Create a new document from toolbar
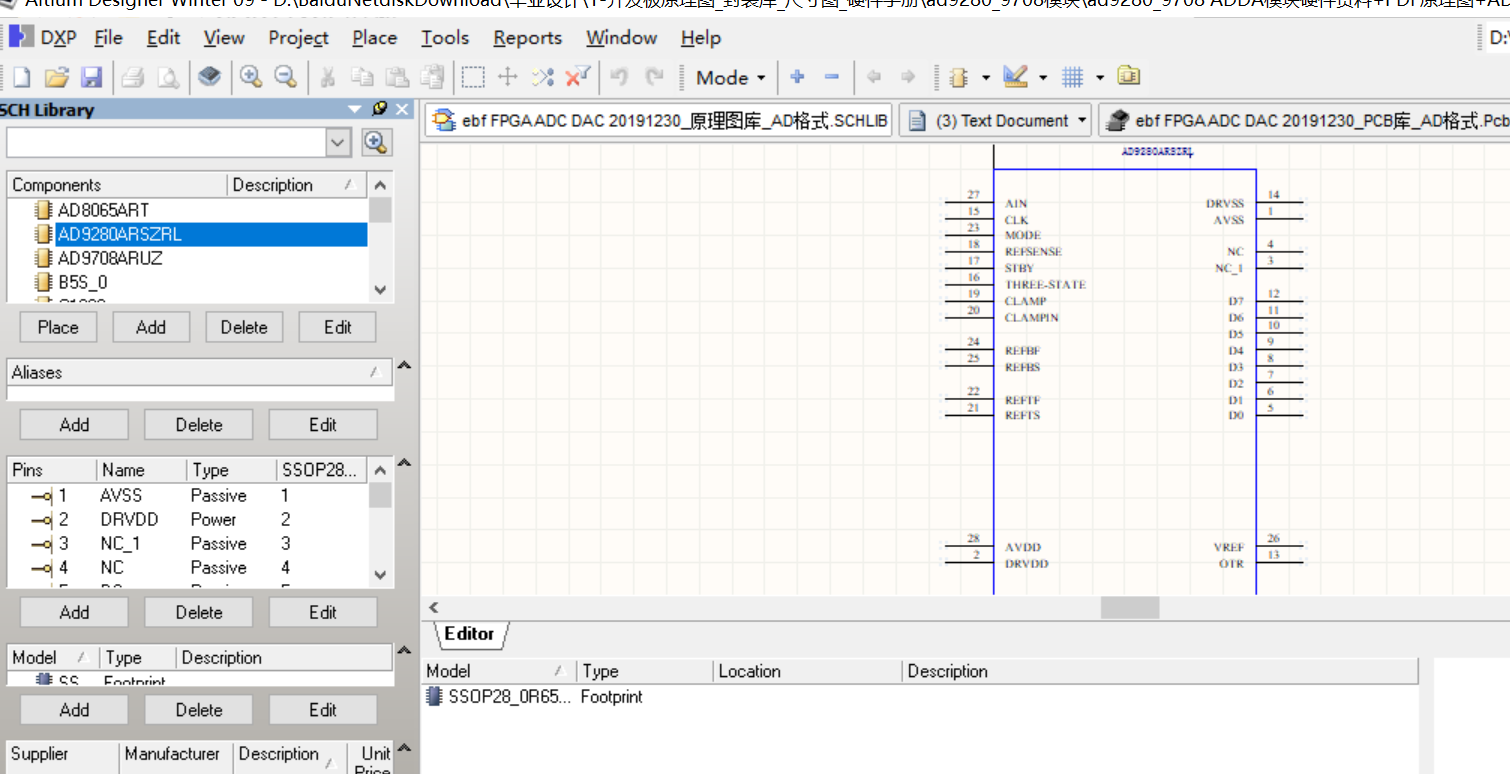 click(x=20, y=77)
